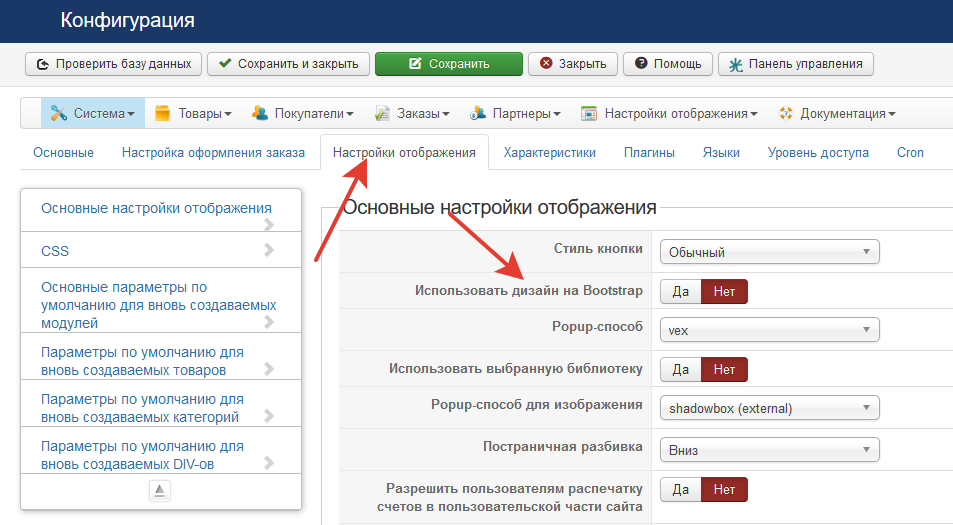The height and width of the screenshot is (525, 953).
Task: Switch to the Cron tab
Action: pos(910,153)
